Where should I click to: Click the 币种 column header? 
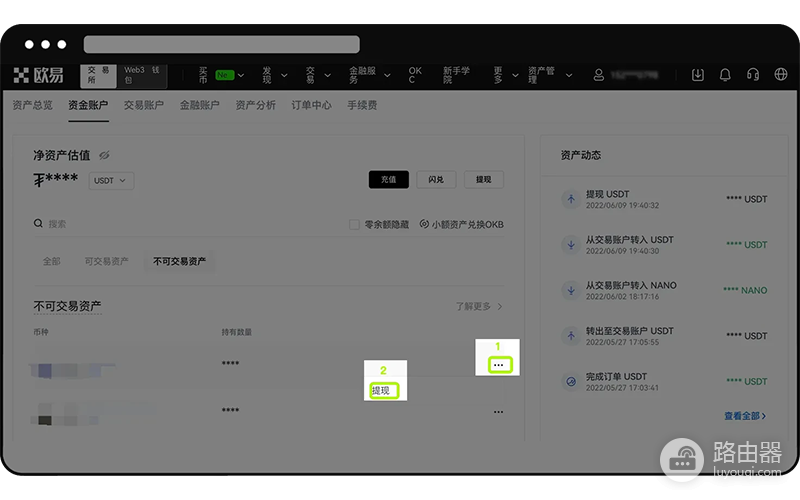[x=41, y=332]
